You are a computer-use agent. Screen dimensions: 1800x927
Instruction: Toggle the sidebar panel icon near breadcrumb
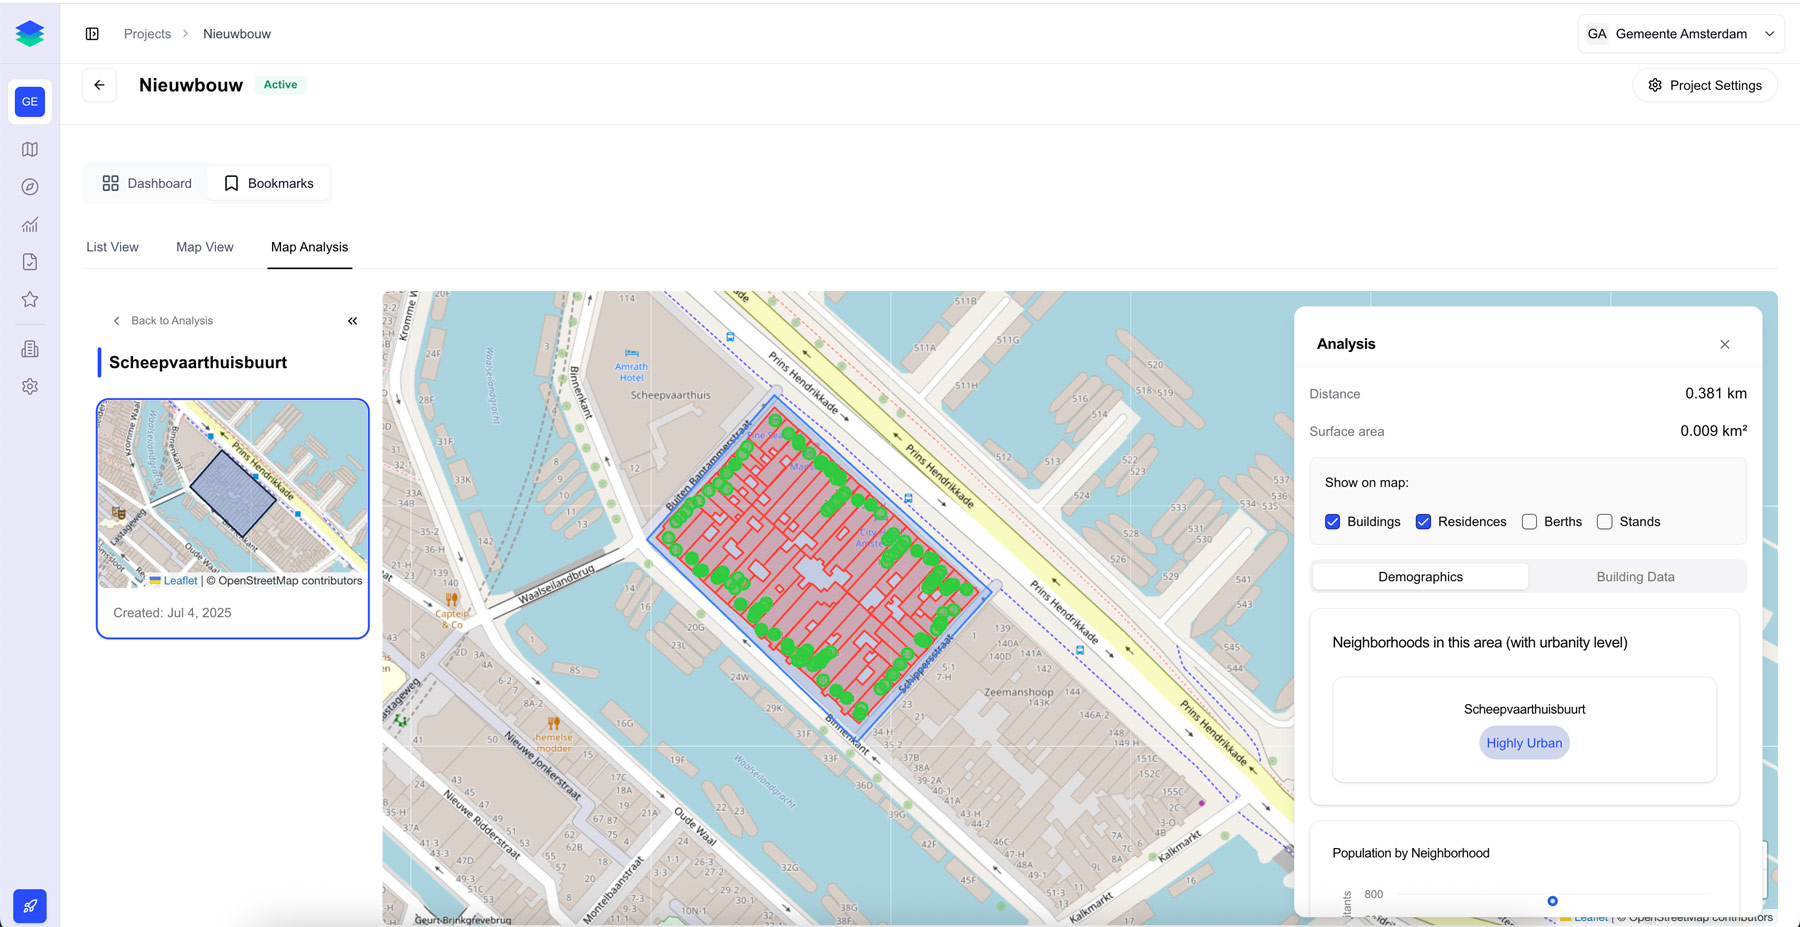[x=92, y=34]
